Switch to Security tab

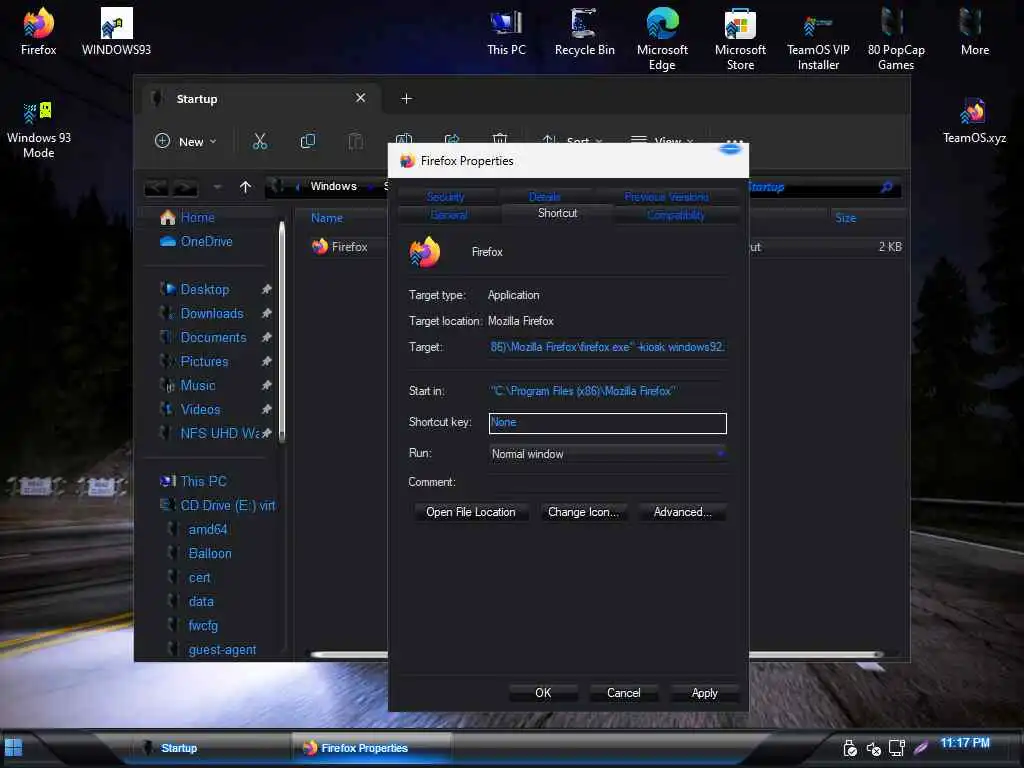point(445,197)
